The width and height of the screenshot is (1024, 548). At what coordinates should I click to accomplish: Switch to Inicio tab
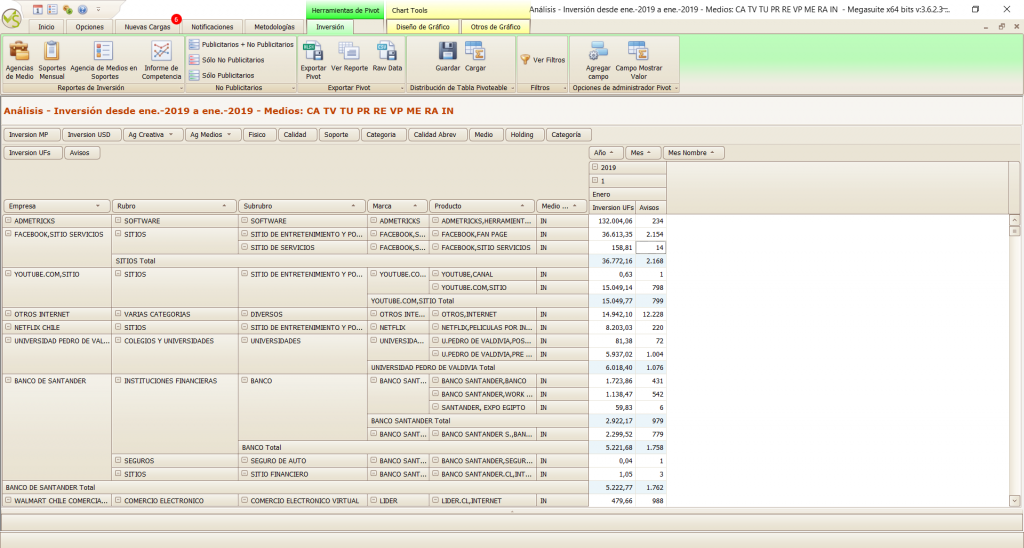pos(46,27)
